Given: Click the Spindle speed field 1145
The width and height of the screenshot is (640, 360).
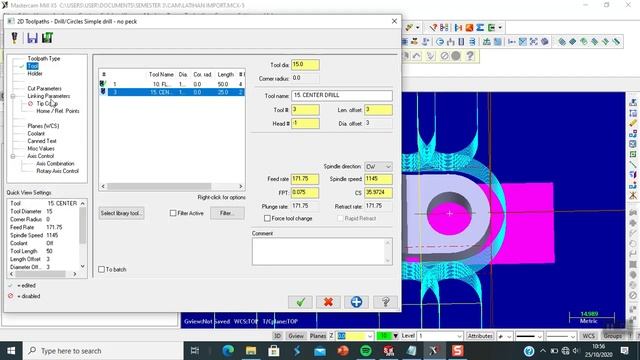Looking at the screenshot, I should 378,179.
